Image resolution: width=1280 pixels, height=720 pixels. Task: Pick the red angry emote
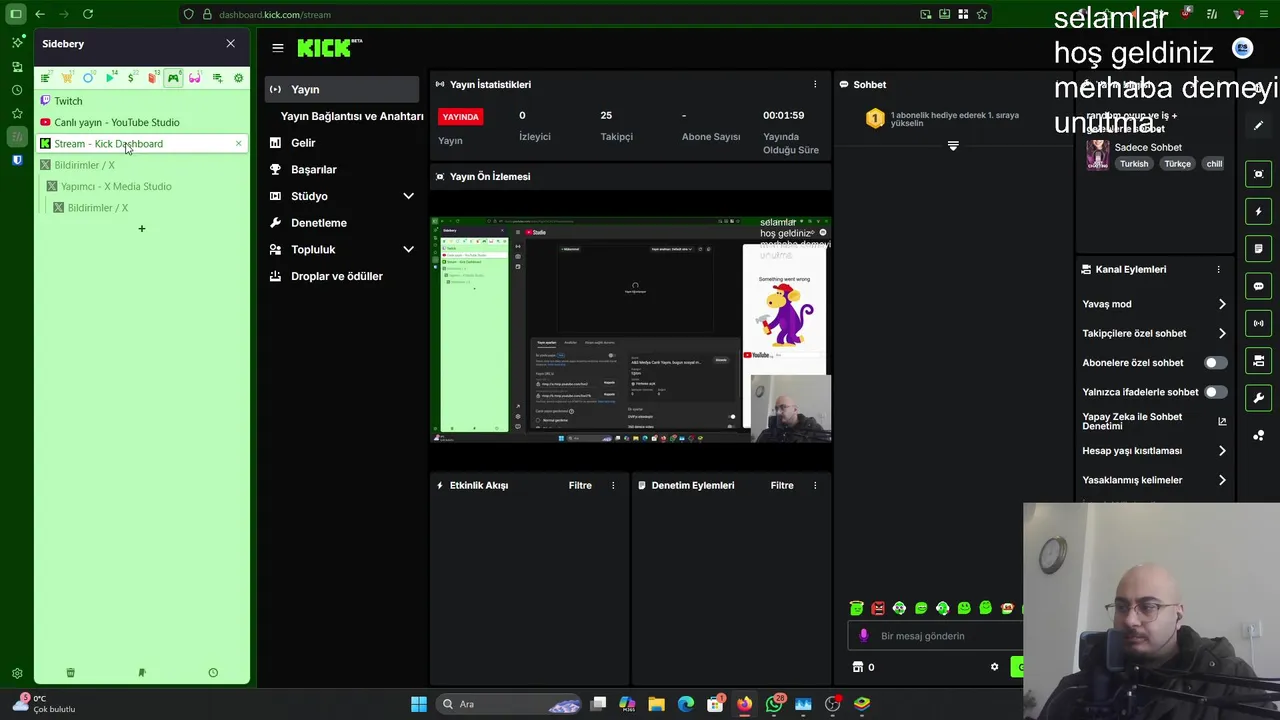click(878, 608)
